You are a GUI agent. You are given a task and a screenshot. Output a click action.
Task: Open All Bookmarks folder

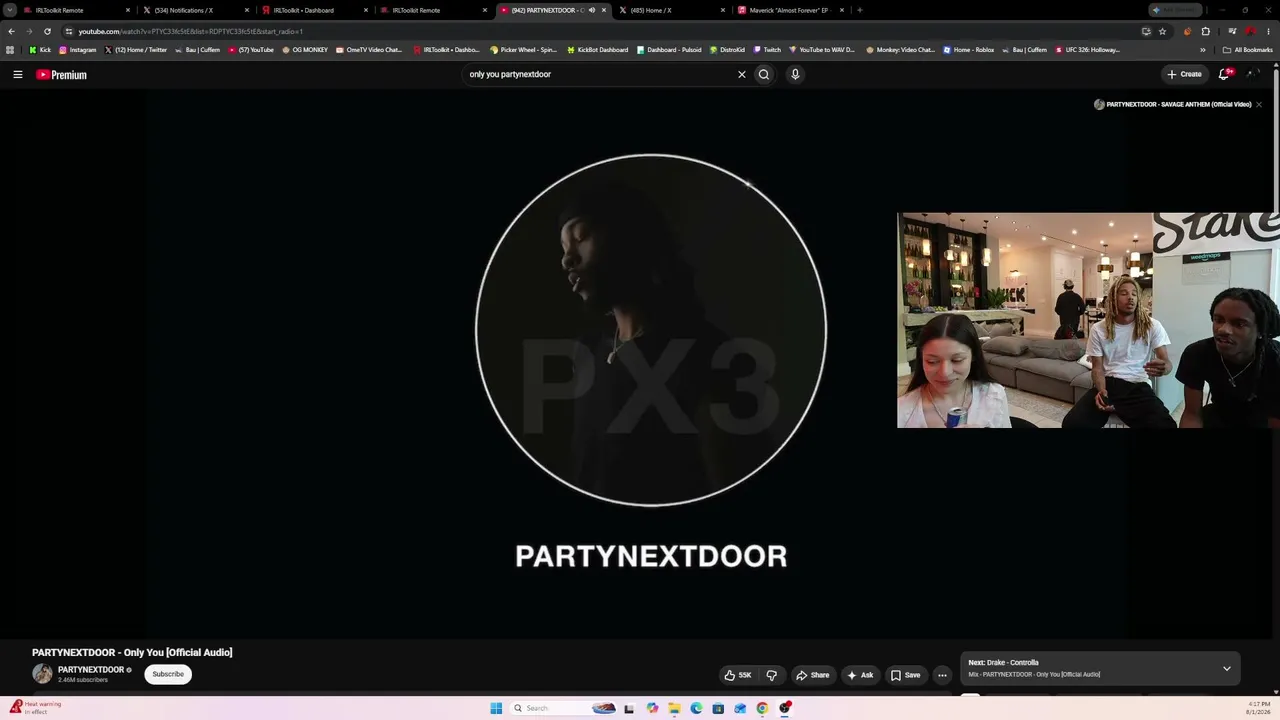[x=1247, y=50]
